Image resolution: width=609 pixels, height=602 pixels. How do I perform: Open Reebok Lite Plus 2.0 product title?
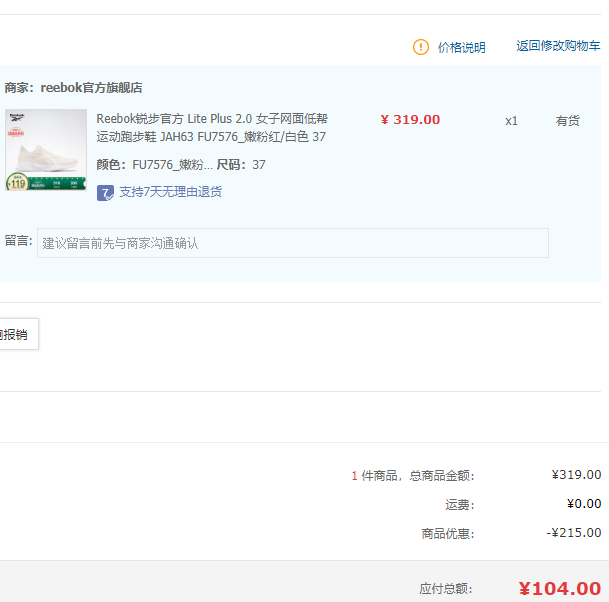[x=212, y=127]
